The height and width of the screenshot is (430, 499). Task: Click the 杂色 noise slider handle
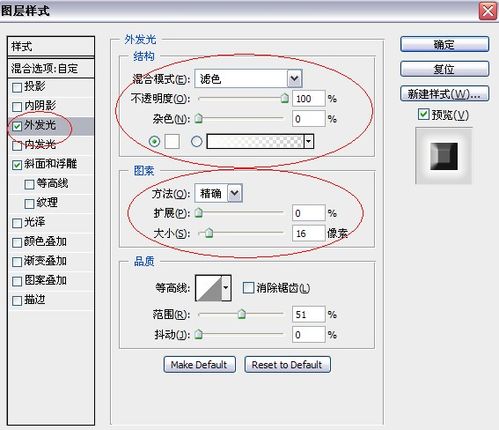[x=199, y=118]
